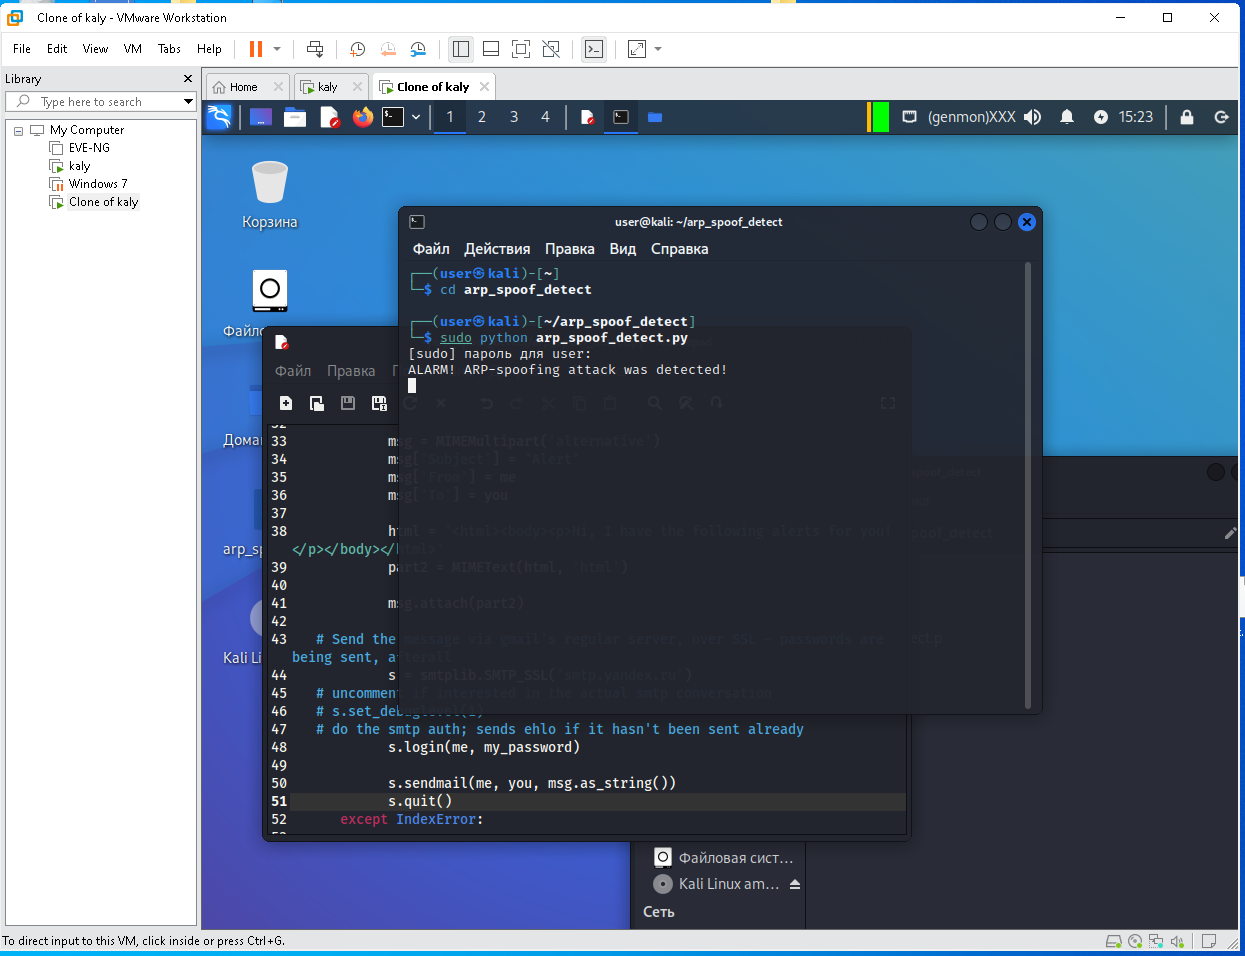Switch to workspace 4
The width and height of the screenshot is (1245, 956).
(x=545, y=117)
